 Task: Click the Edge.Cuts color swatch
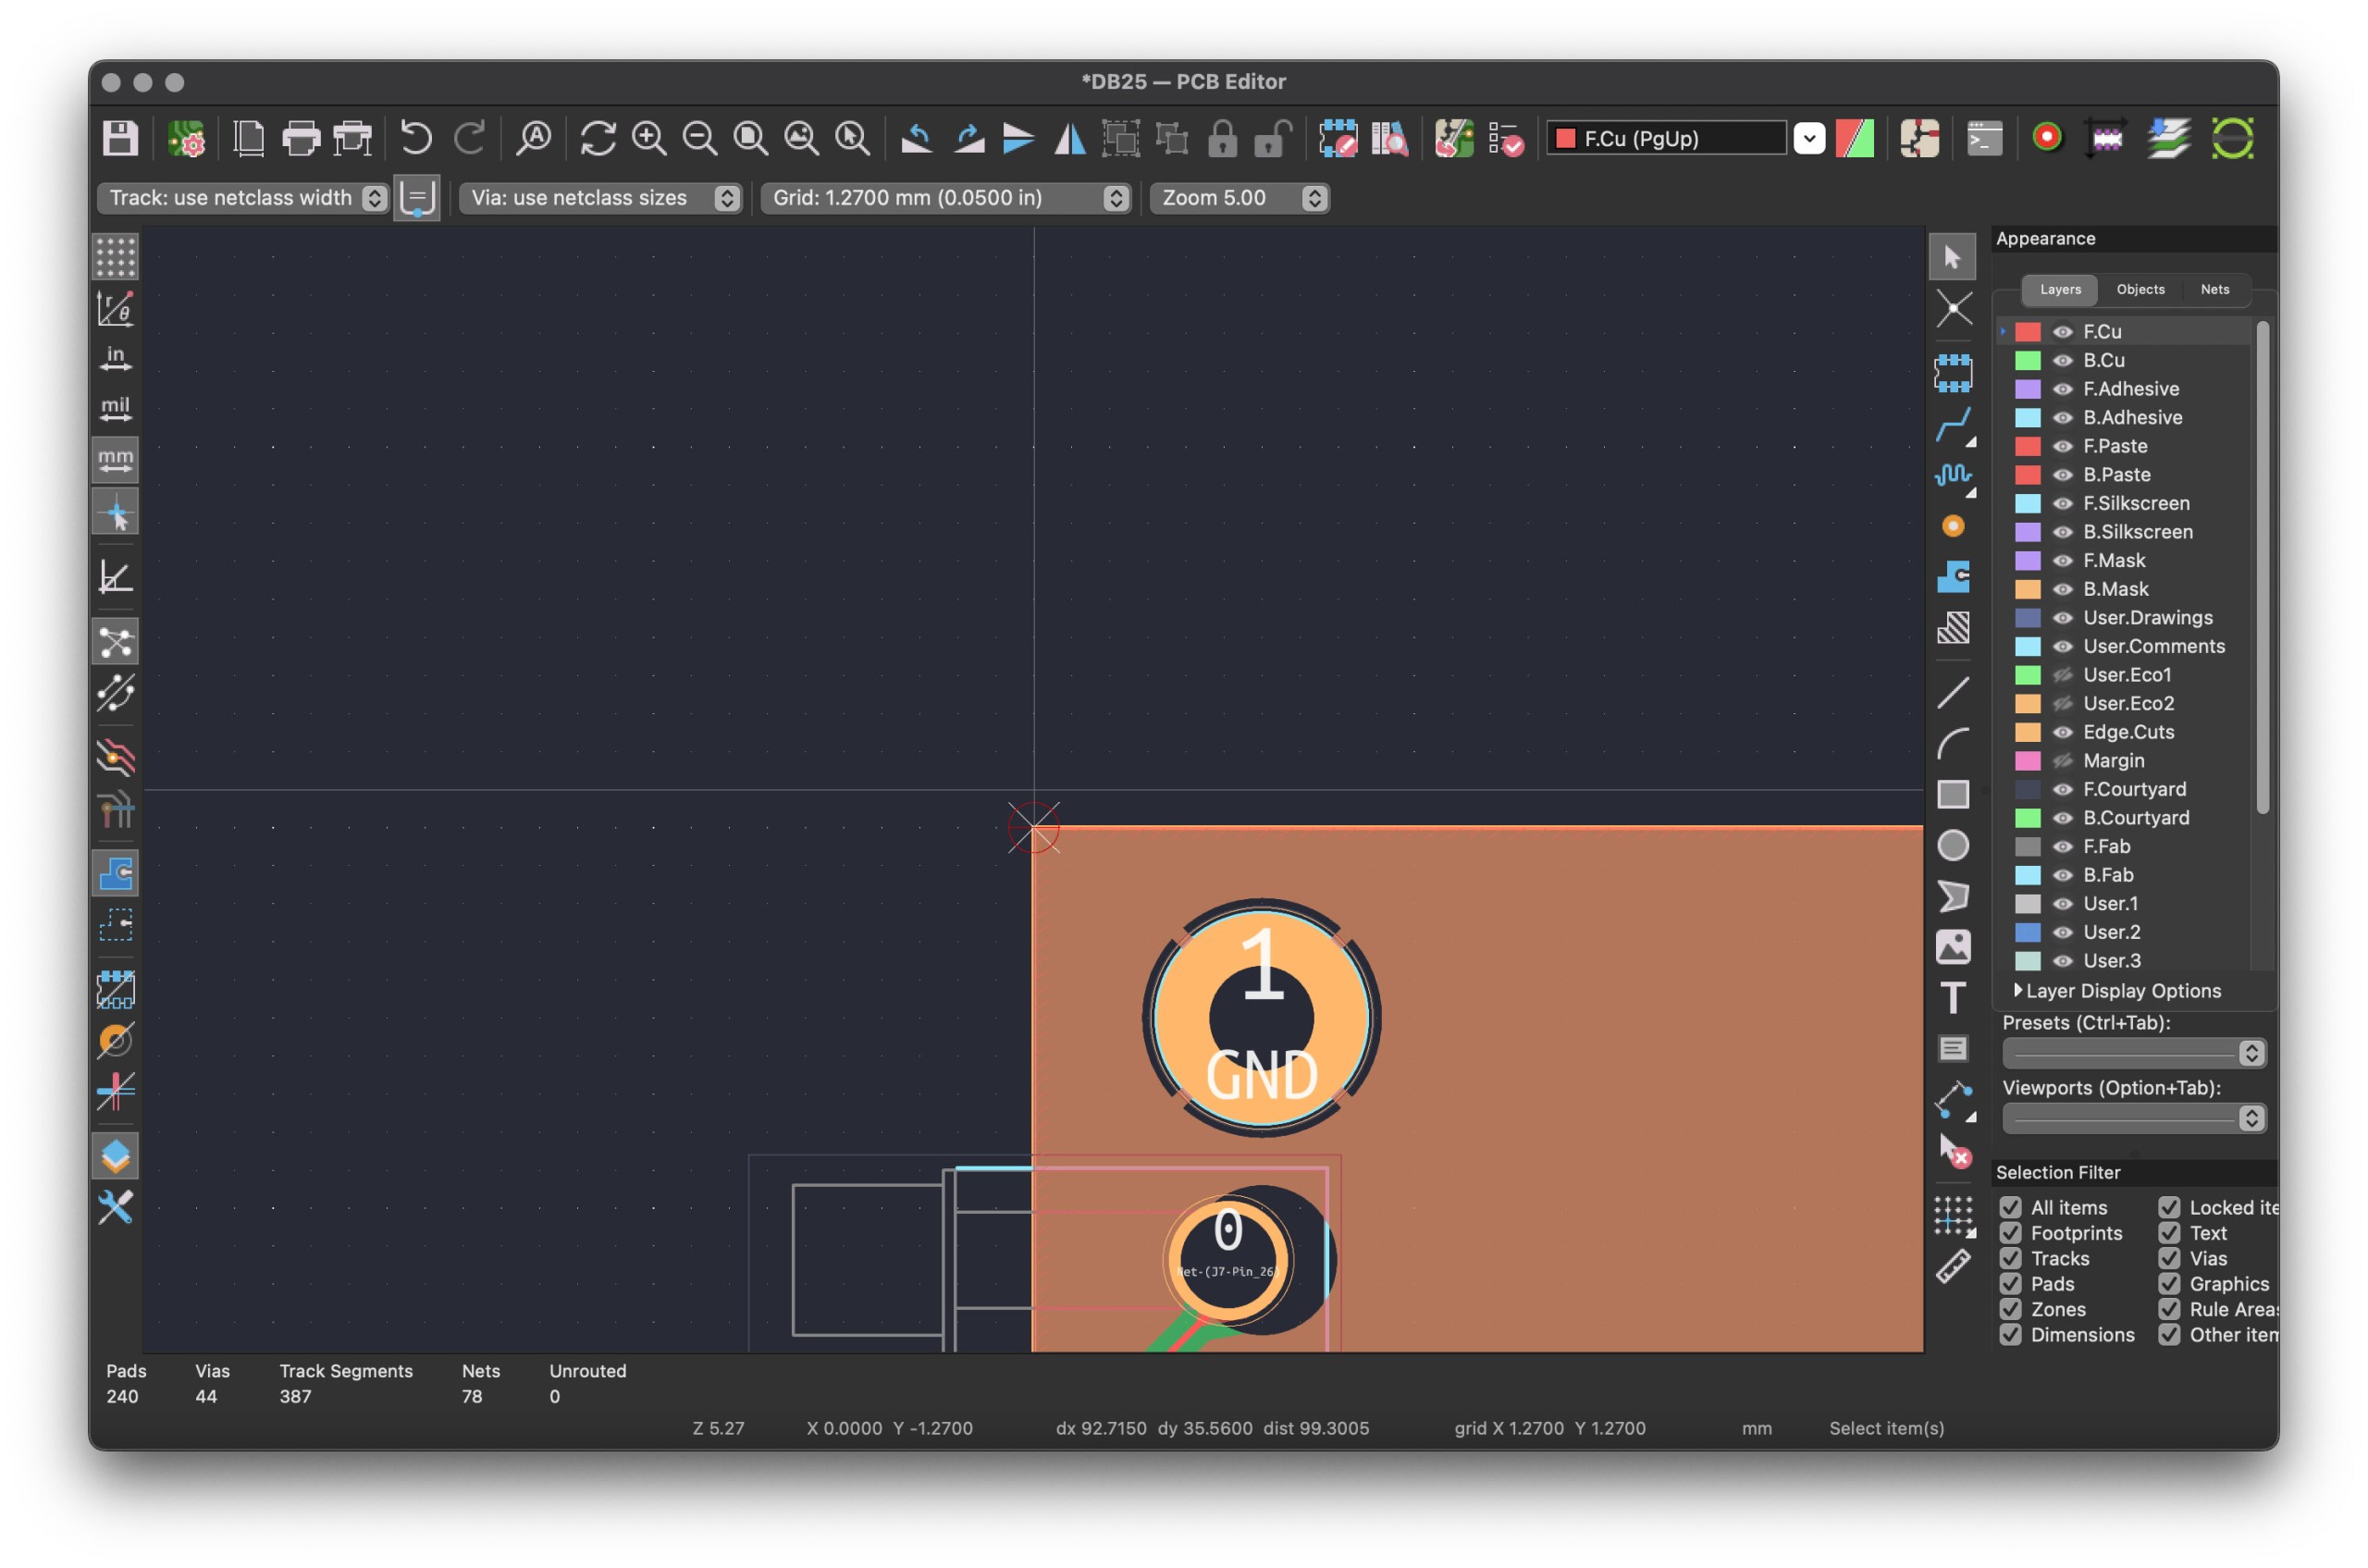[2027, 732]
